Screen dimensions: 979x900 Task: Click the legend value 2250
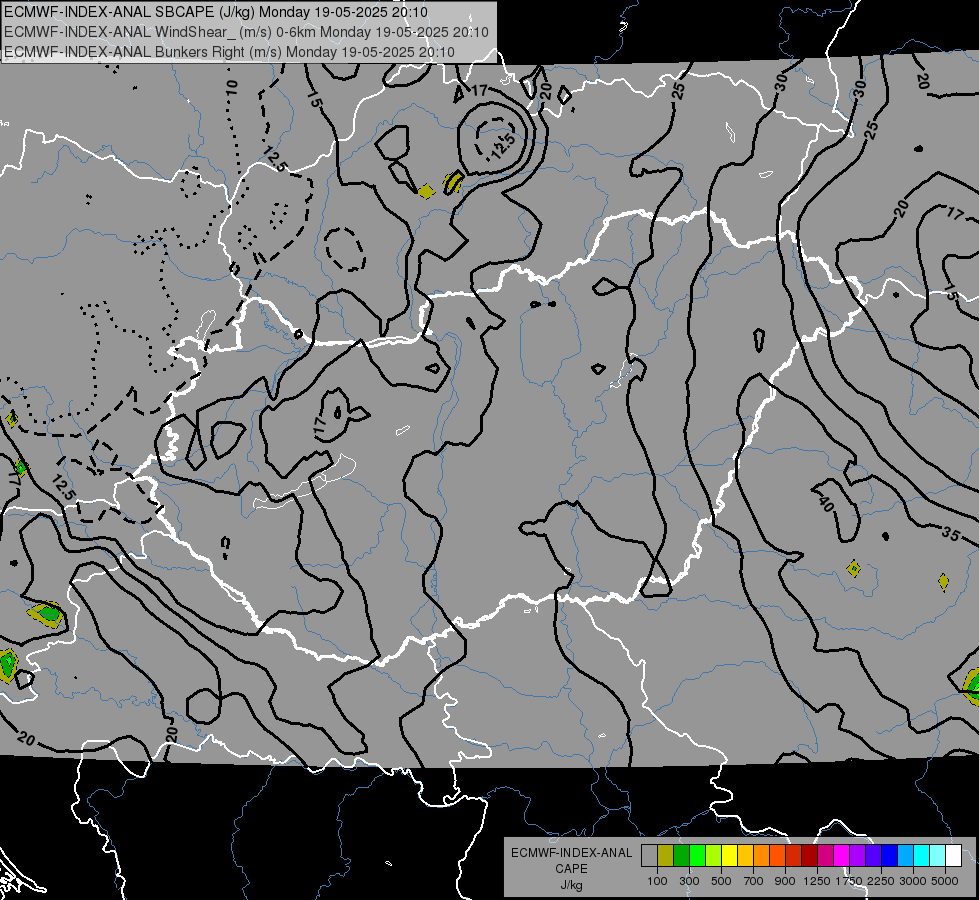(x=882, y=881)
